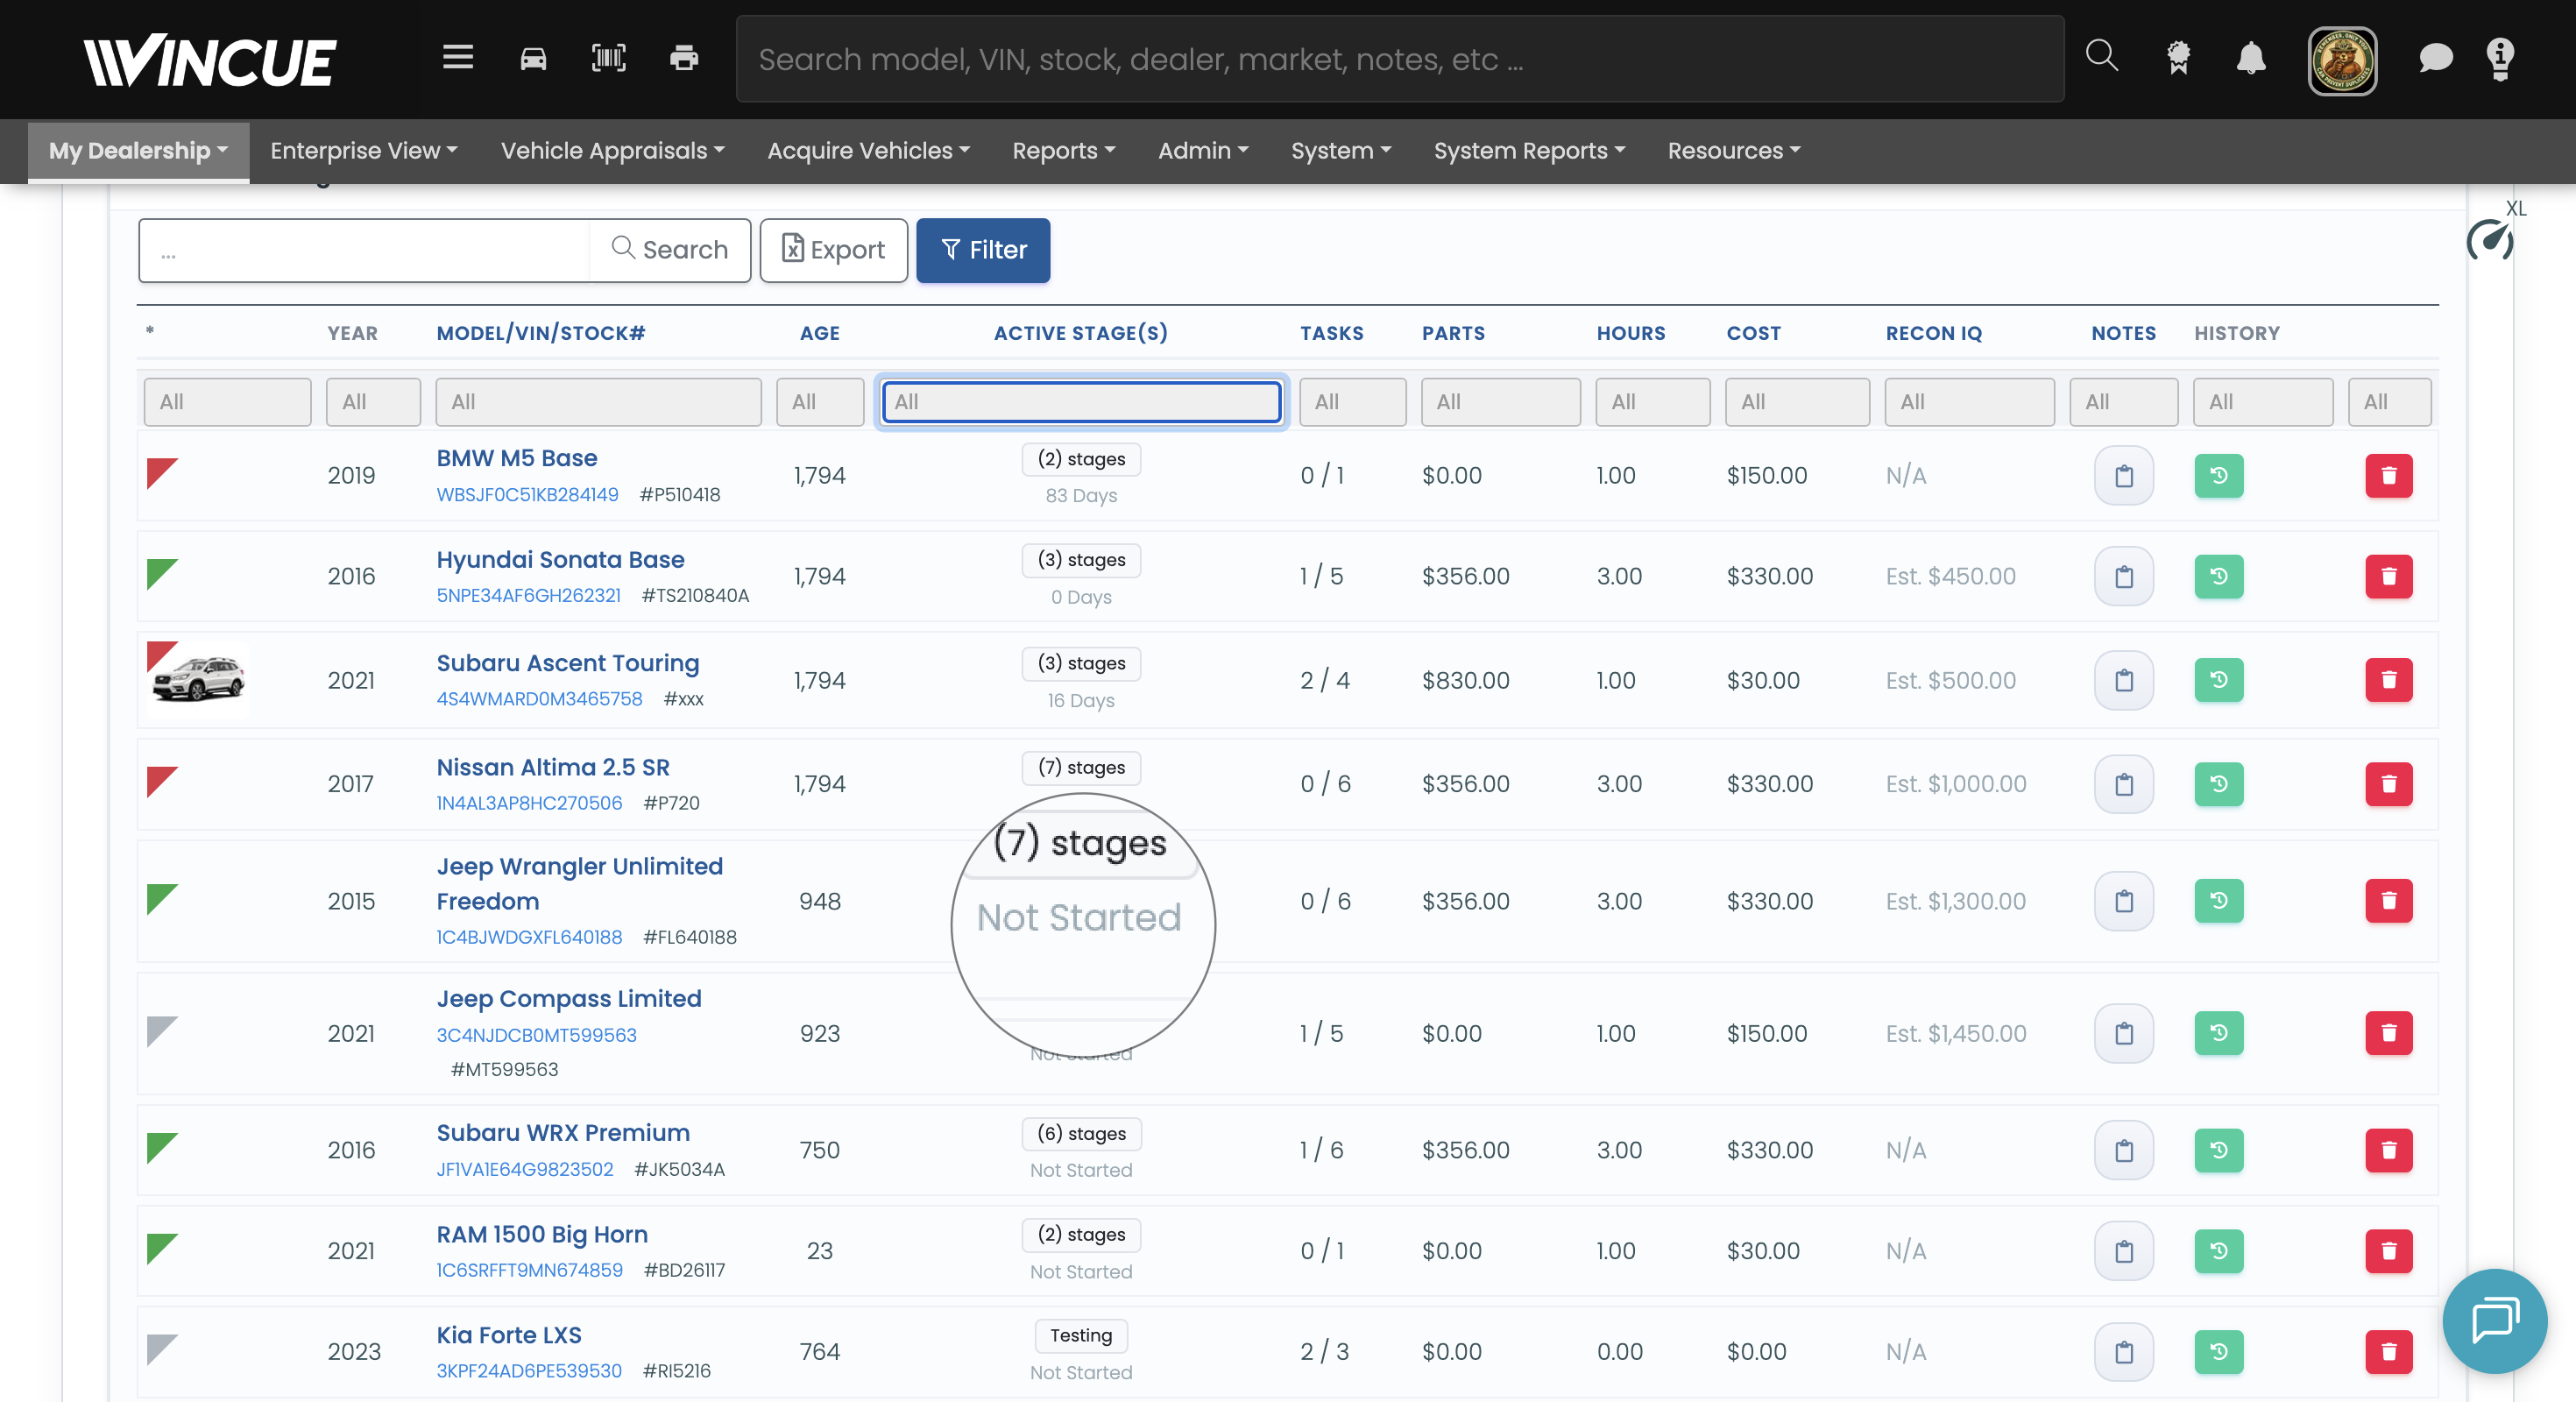2576x1402 pixels.
Task: Click the Export button
Action: click(833, 250)
